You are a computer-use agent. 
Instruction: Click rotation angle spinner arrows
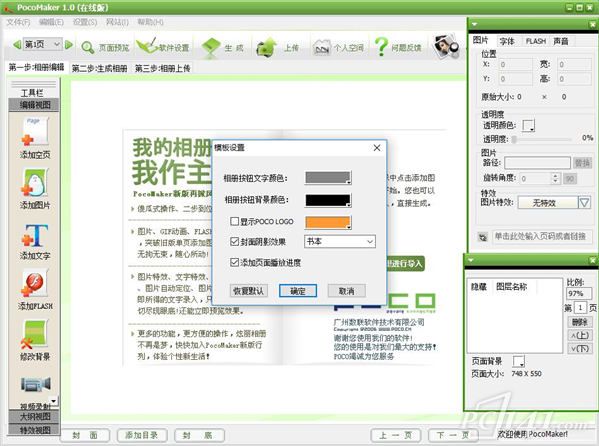555,178
